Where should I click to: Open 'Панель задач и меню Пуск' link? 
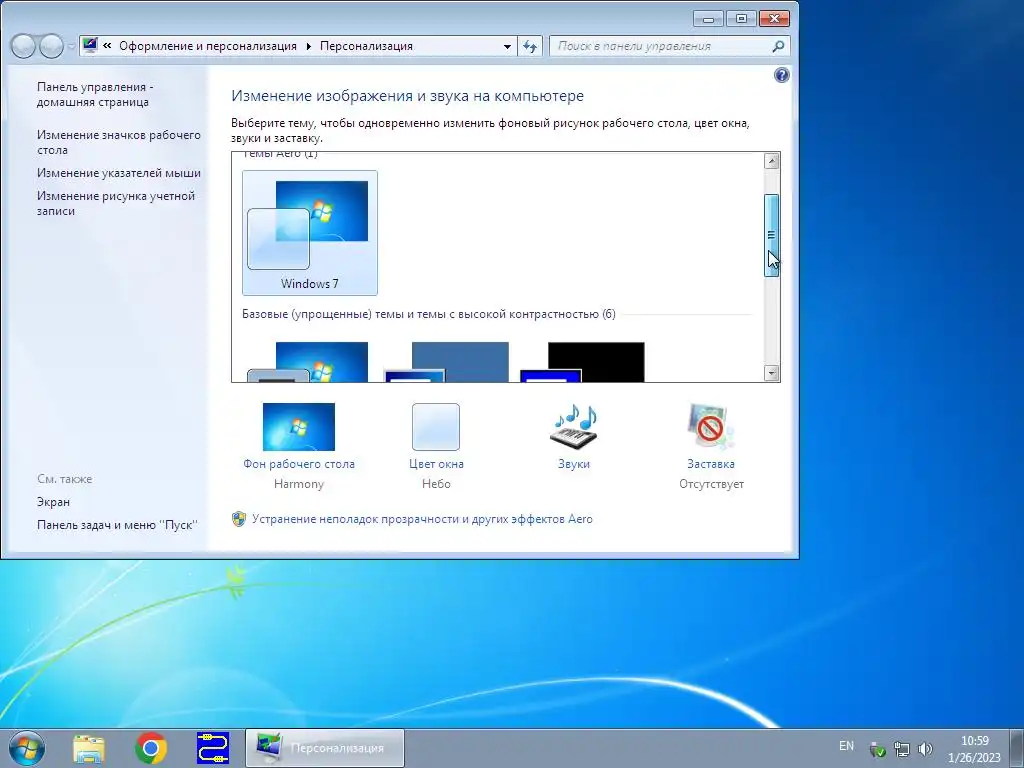point(118,525)
